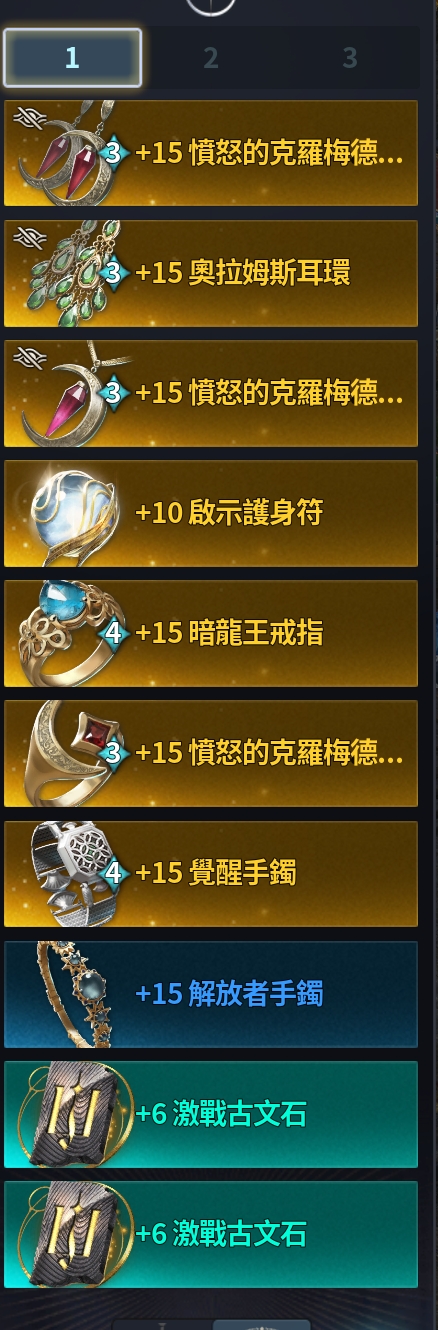Click the level 4 badge on 暗龍王戒指
This screenshot has width=438, height=1330.
coord(114,633)
